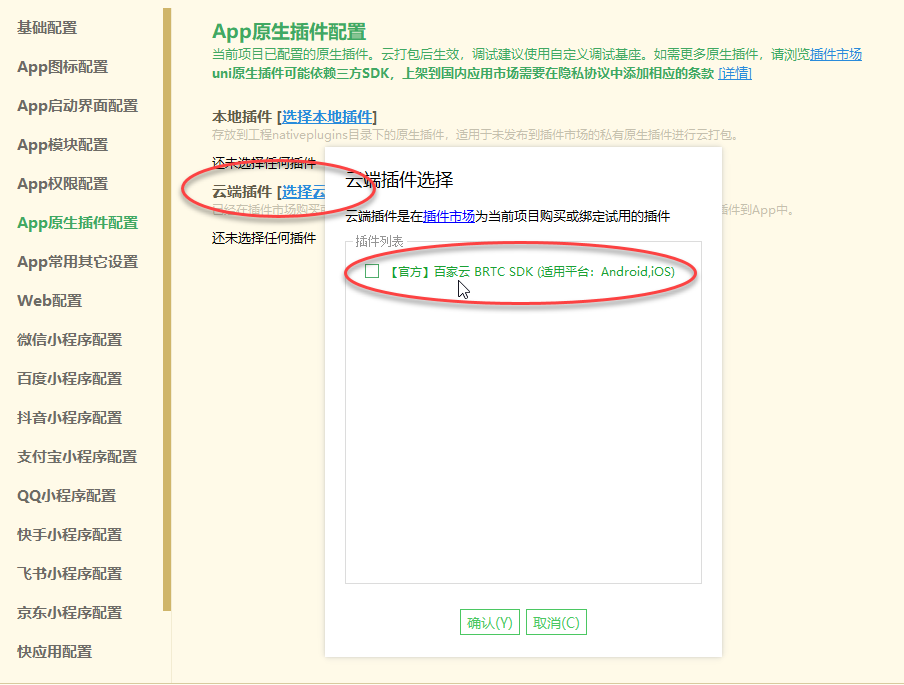Image resolution: width=904 pixels, height=685 pixels.
Task: Open the 插件市场 link at the top
Action: (x=836, y=55)
